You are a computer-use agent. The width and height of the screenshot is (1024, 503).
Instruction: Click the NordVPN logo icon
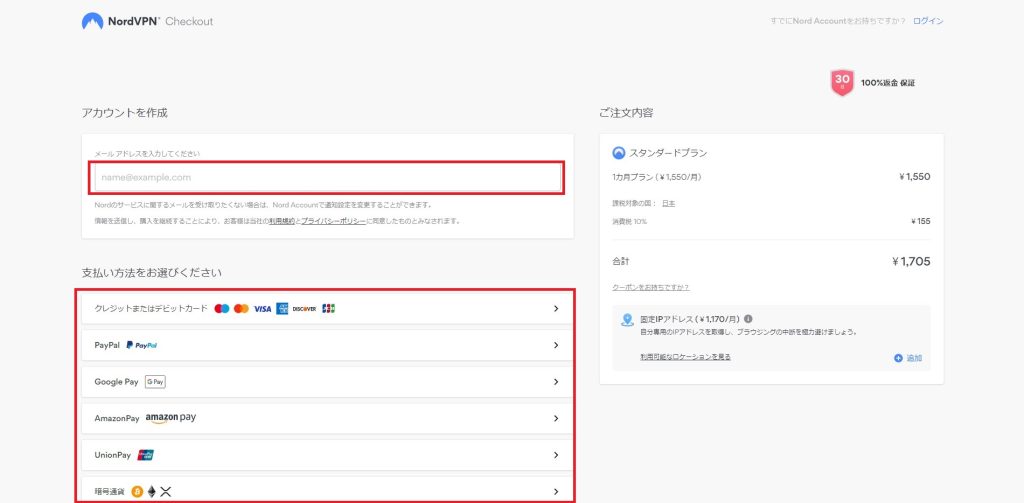[x=92, y=21]
